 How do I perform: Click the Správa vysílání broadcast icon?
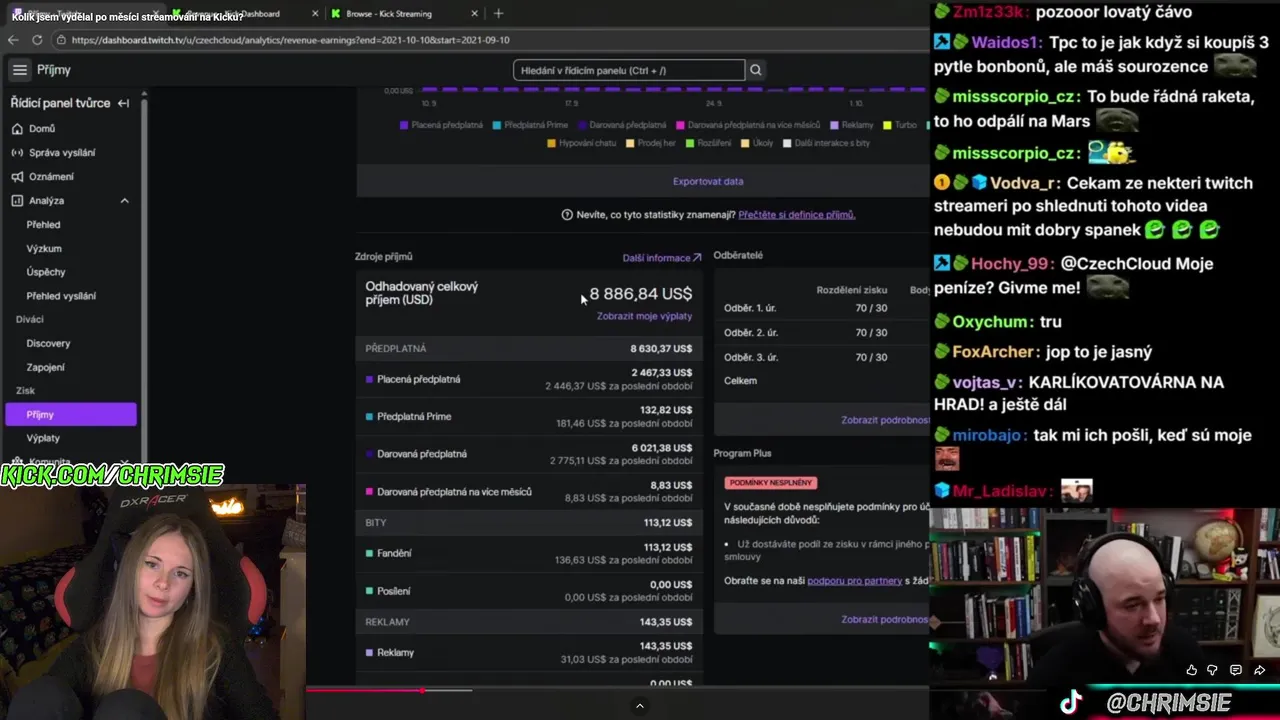click(18, 153)
